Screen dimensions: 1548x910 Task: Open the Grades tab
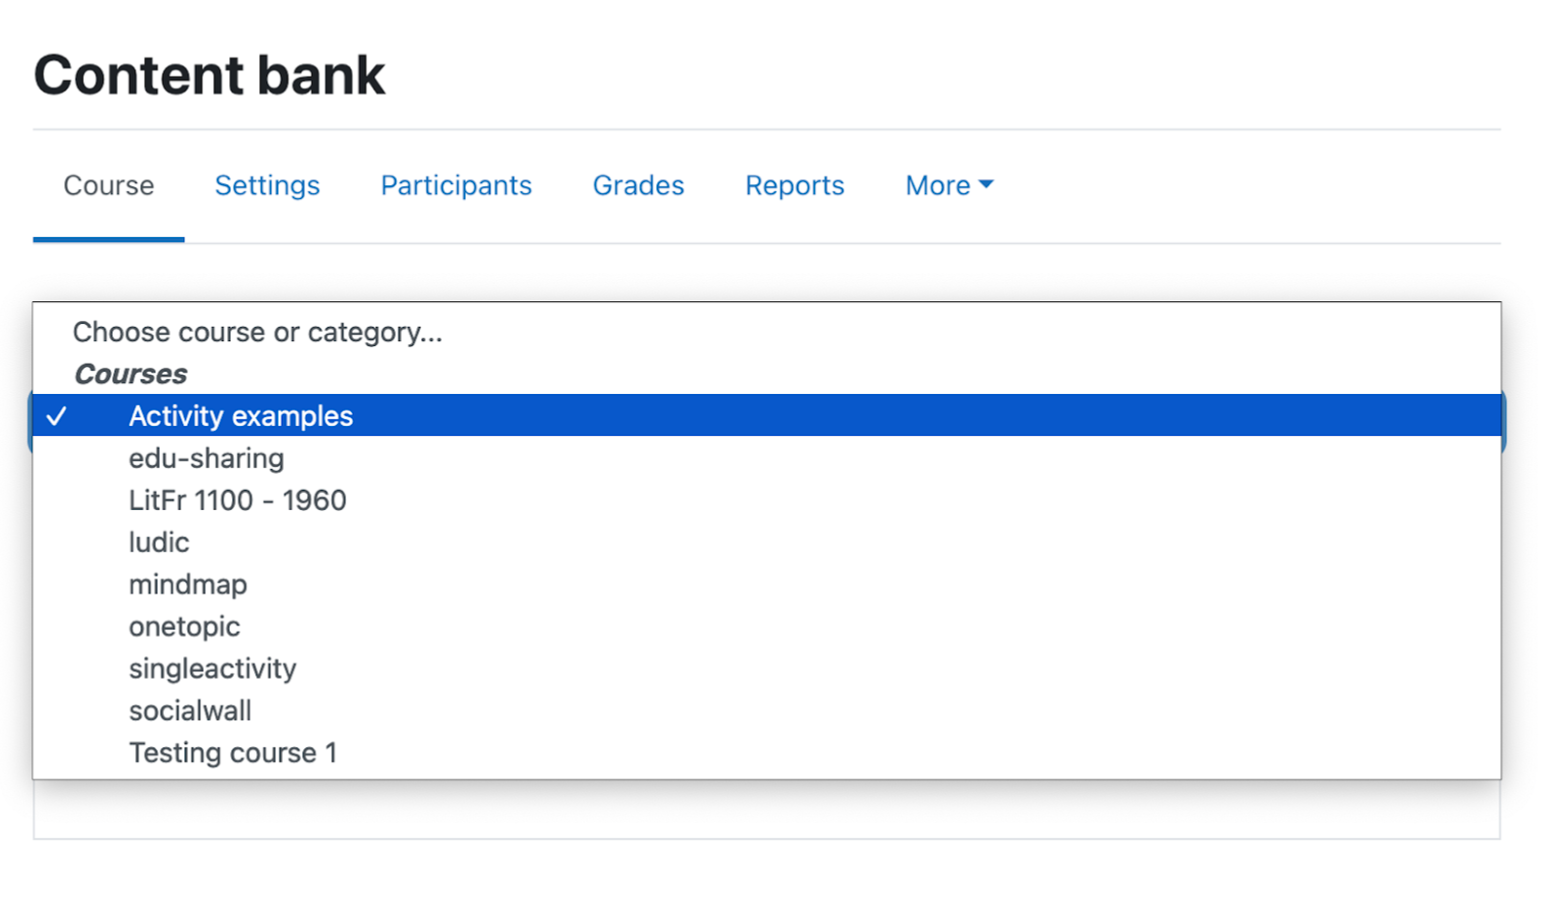coord(638,186)
